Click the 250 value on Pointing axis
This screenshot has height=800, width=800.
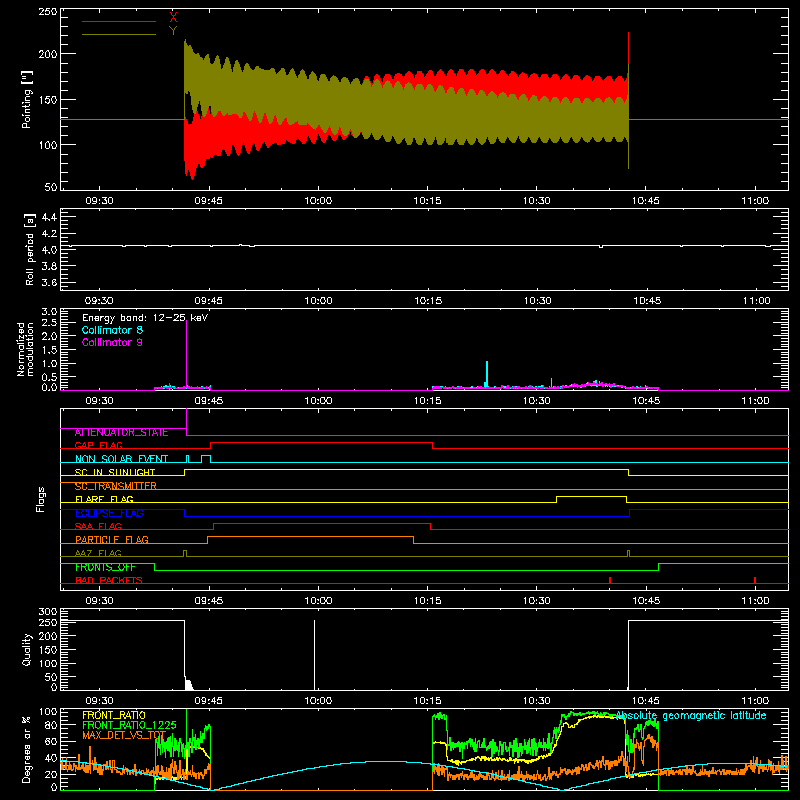pos(47,12)
